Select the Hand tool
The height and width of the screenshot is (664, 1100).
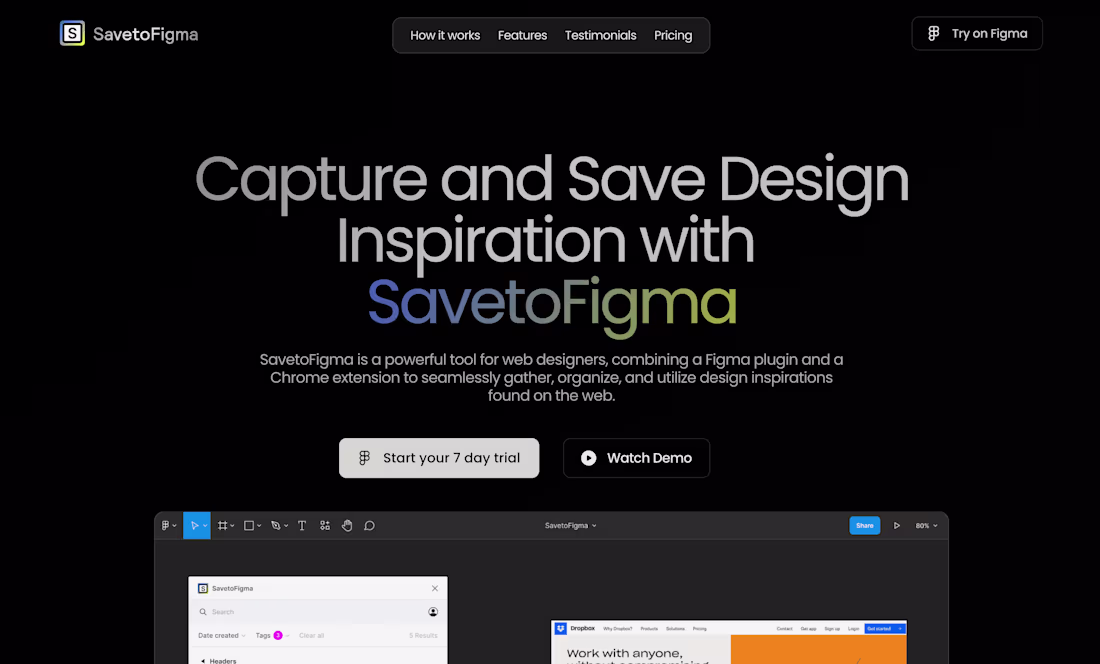[347, 525]
